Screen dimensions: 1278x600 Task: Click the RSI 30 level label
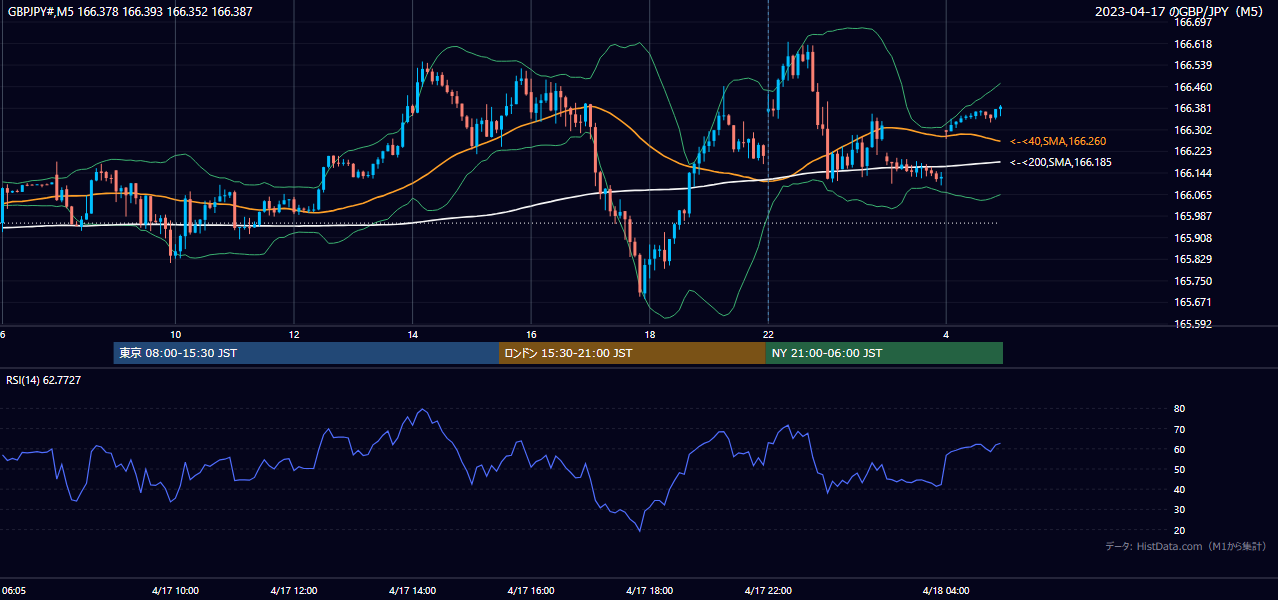coord(1179,510)
